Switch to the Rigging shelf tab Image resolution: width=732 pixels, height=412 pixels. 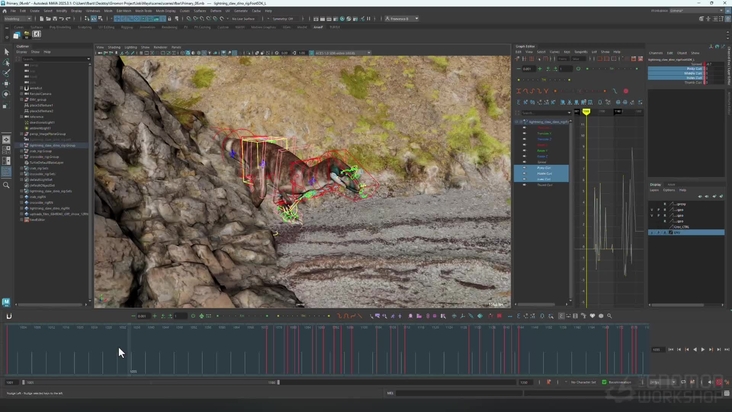[127, 27]
